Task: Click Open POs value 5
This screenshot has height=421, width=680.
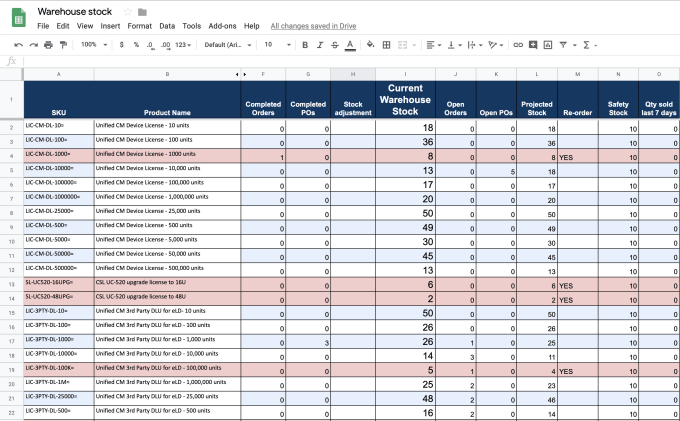Action: coord(497,170)
